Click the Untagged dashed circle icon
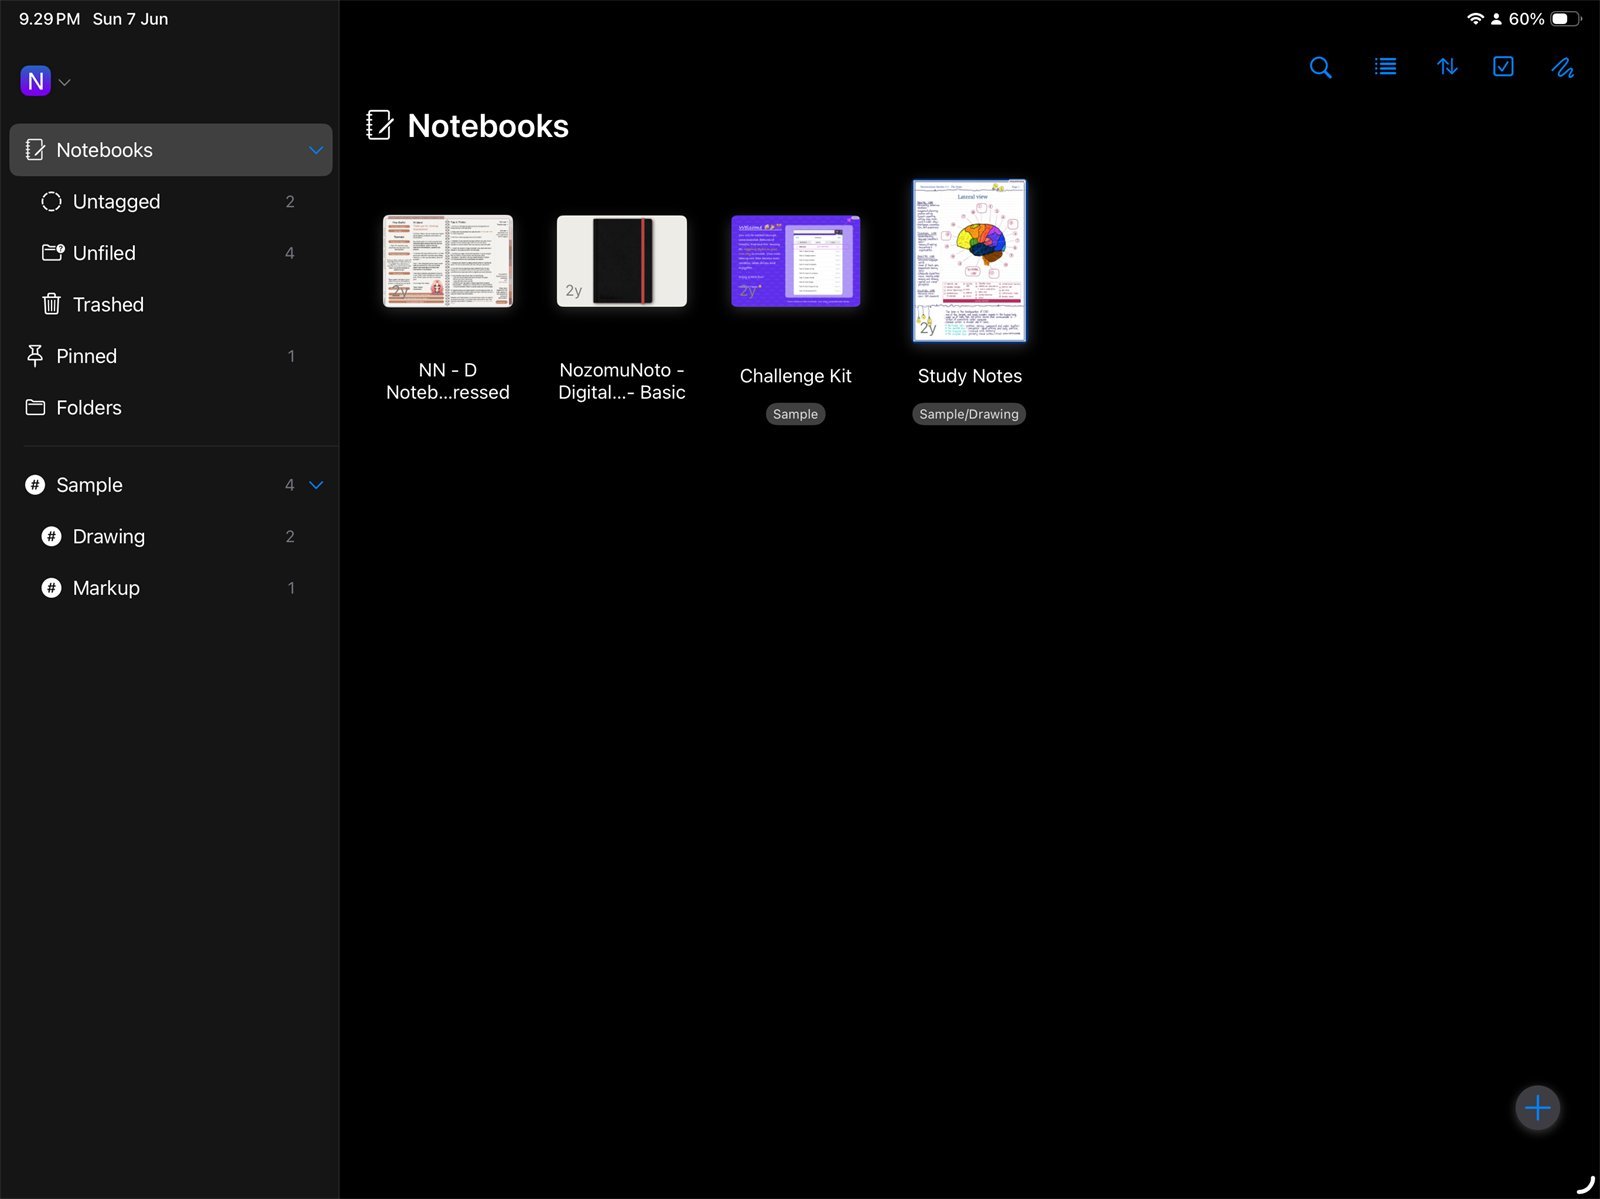Image resolution: width=1600 pixels, height=1199 pixels. point(51,201)
